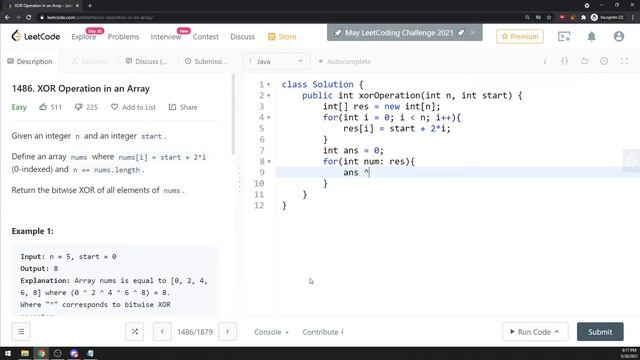The width and height of the screenshot is (640, 360).
Task: Open the LeetCode home logo
Action: point(36,36)
